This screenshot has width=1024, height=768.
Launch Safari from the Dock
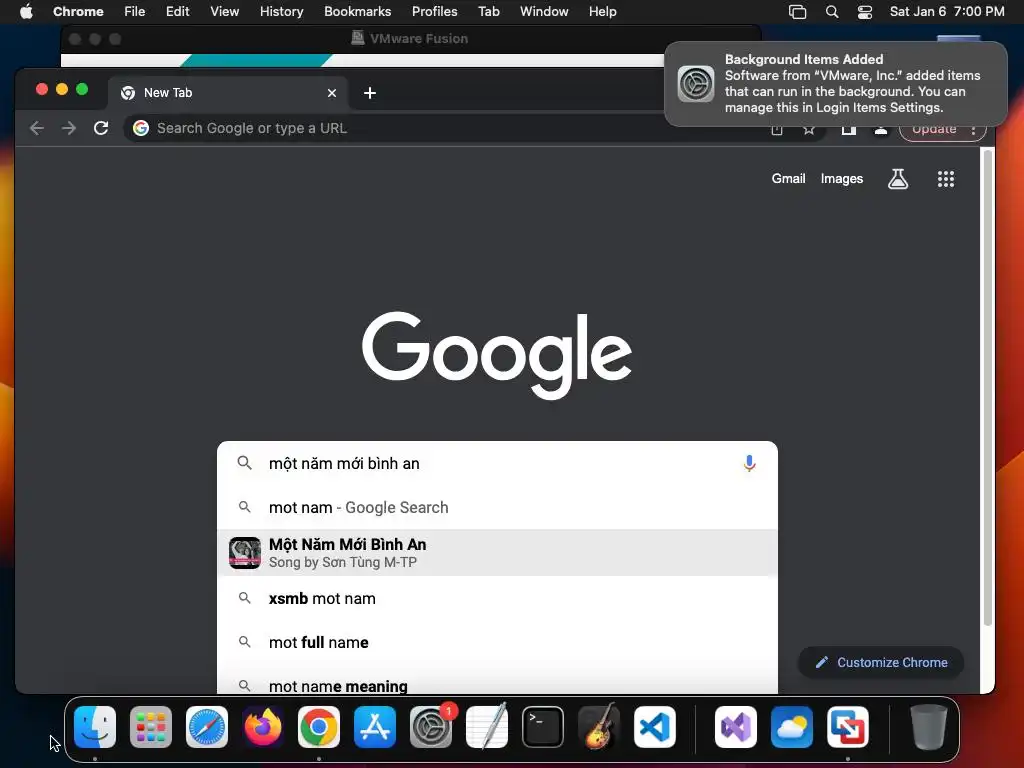(x=207, y=727)
